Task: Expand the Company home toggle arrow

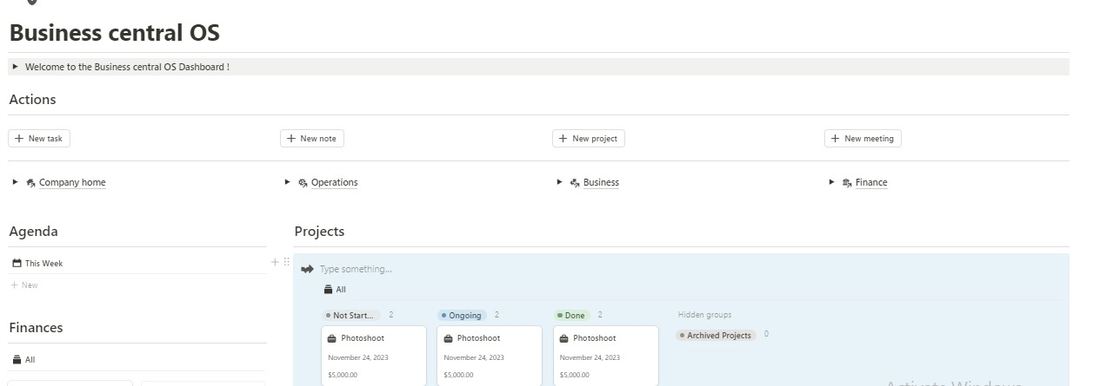Action: 15,182
